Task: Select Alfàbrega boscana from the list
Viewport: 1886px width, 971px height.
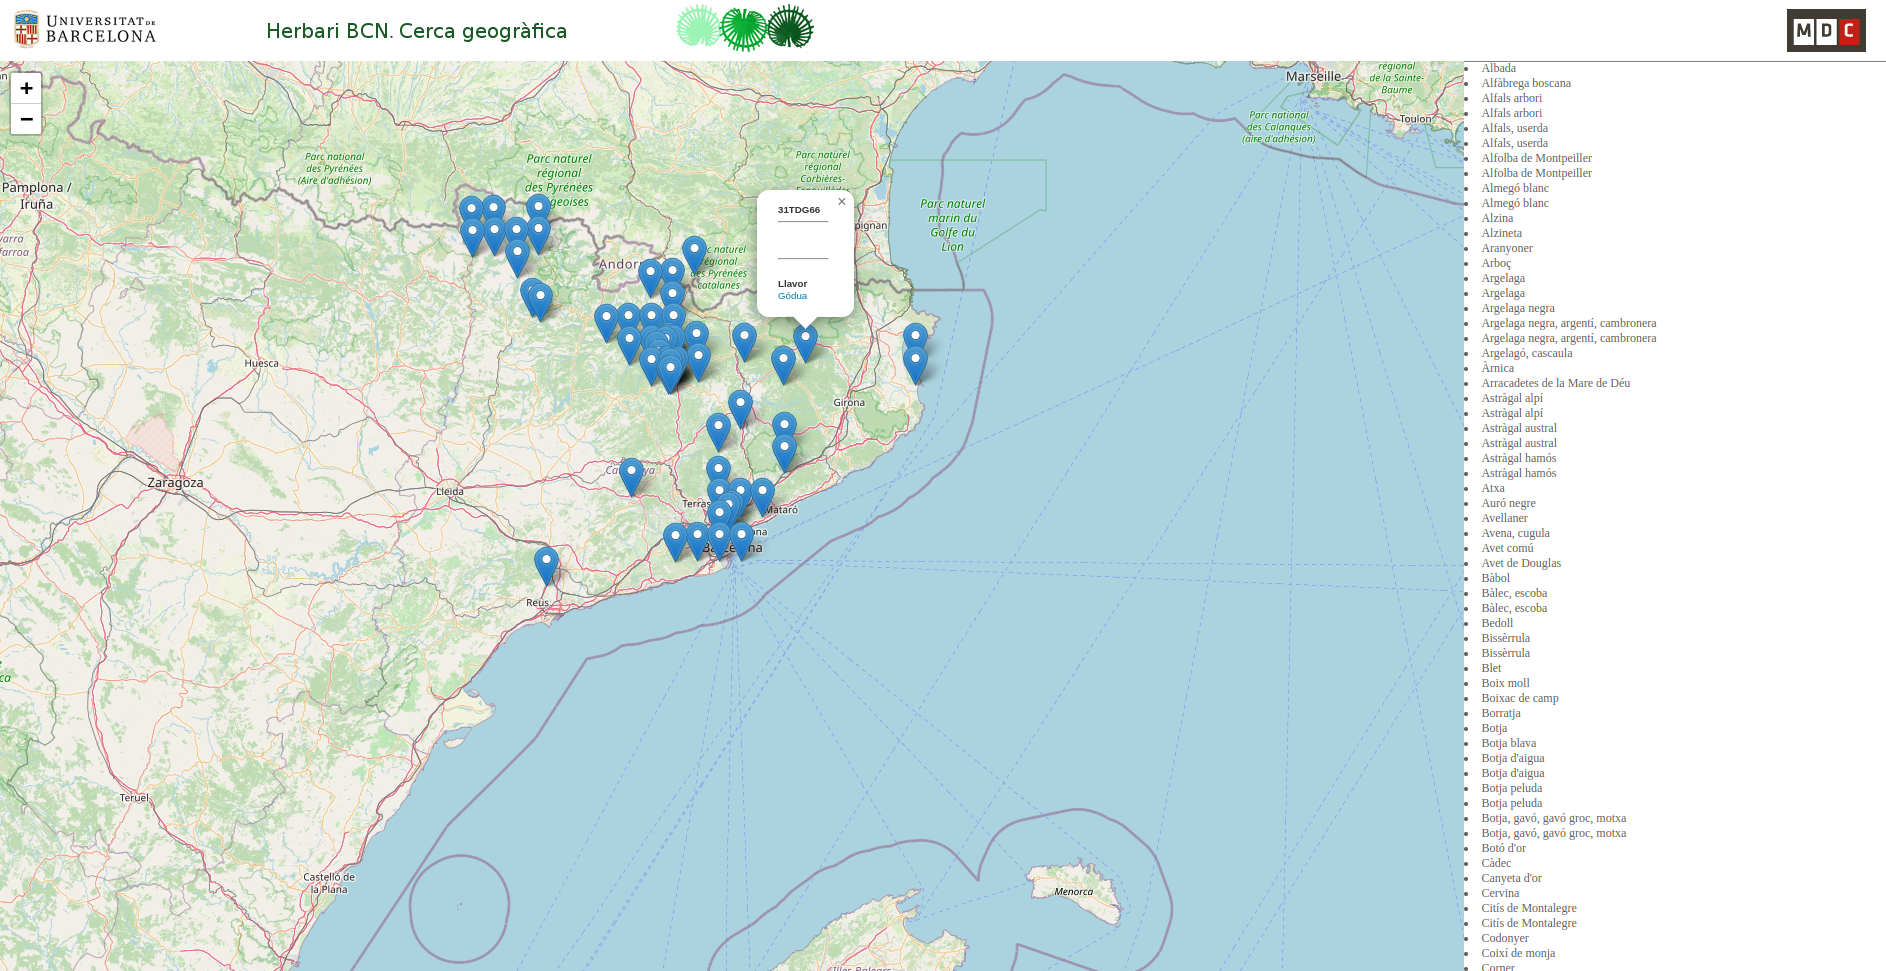Action: point(1526,83)
